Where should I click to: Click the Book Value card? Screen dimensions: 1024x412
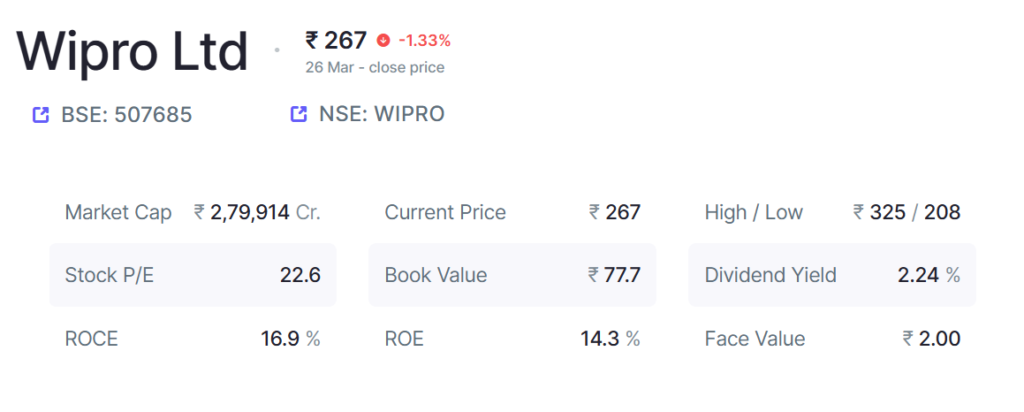513,275
